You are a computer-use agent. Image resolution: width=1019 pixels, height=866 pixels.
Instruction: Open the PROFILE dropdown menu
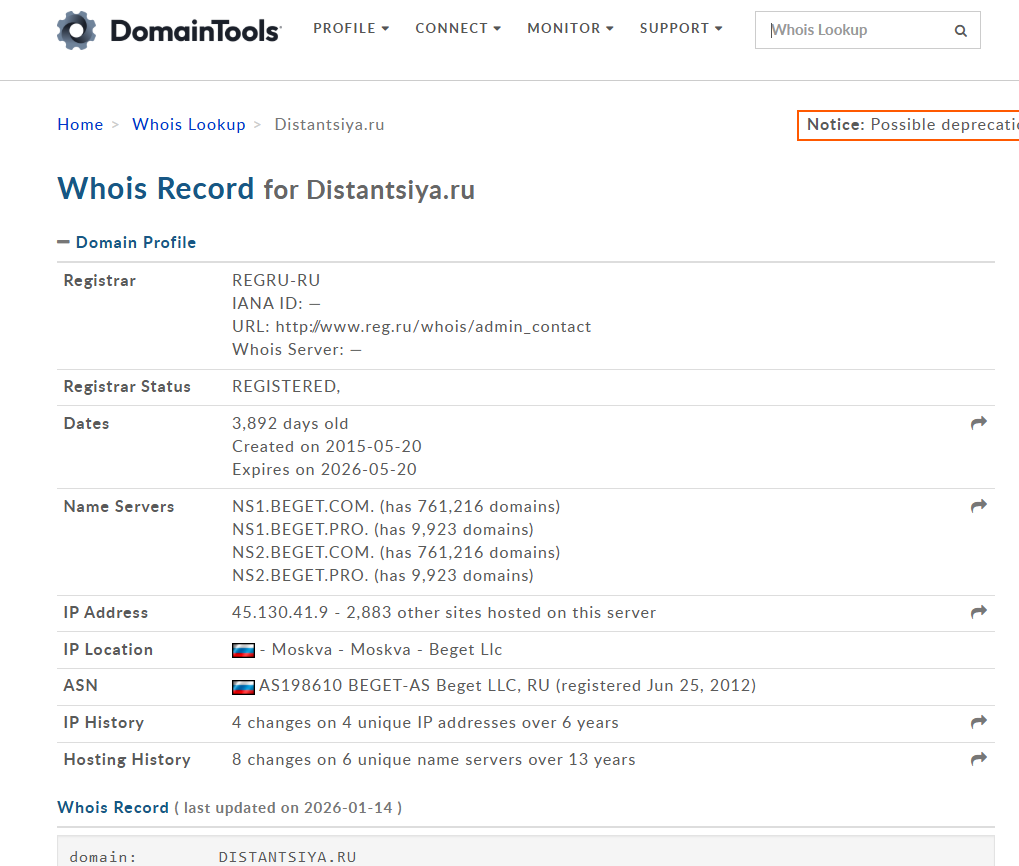351,29
